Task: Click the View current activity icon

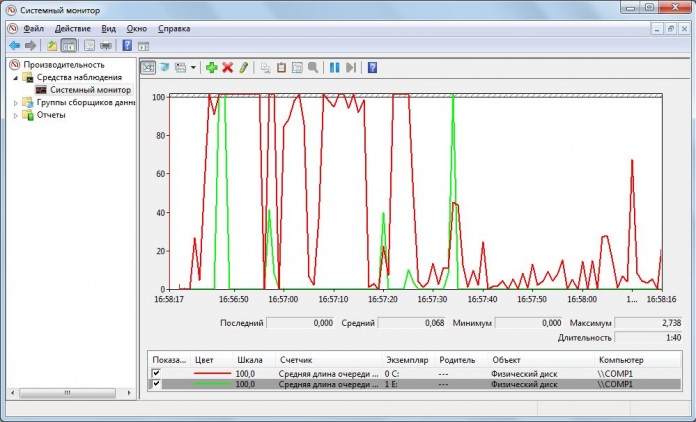Action: click(x=147, y=68)
